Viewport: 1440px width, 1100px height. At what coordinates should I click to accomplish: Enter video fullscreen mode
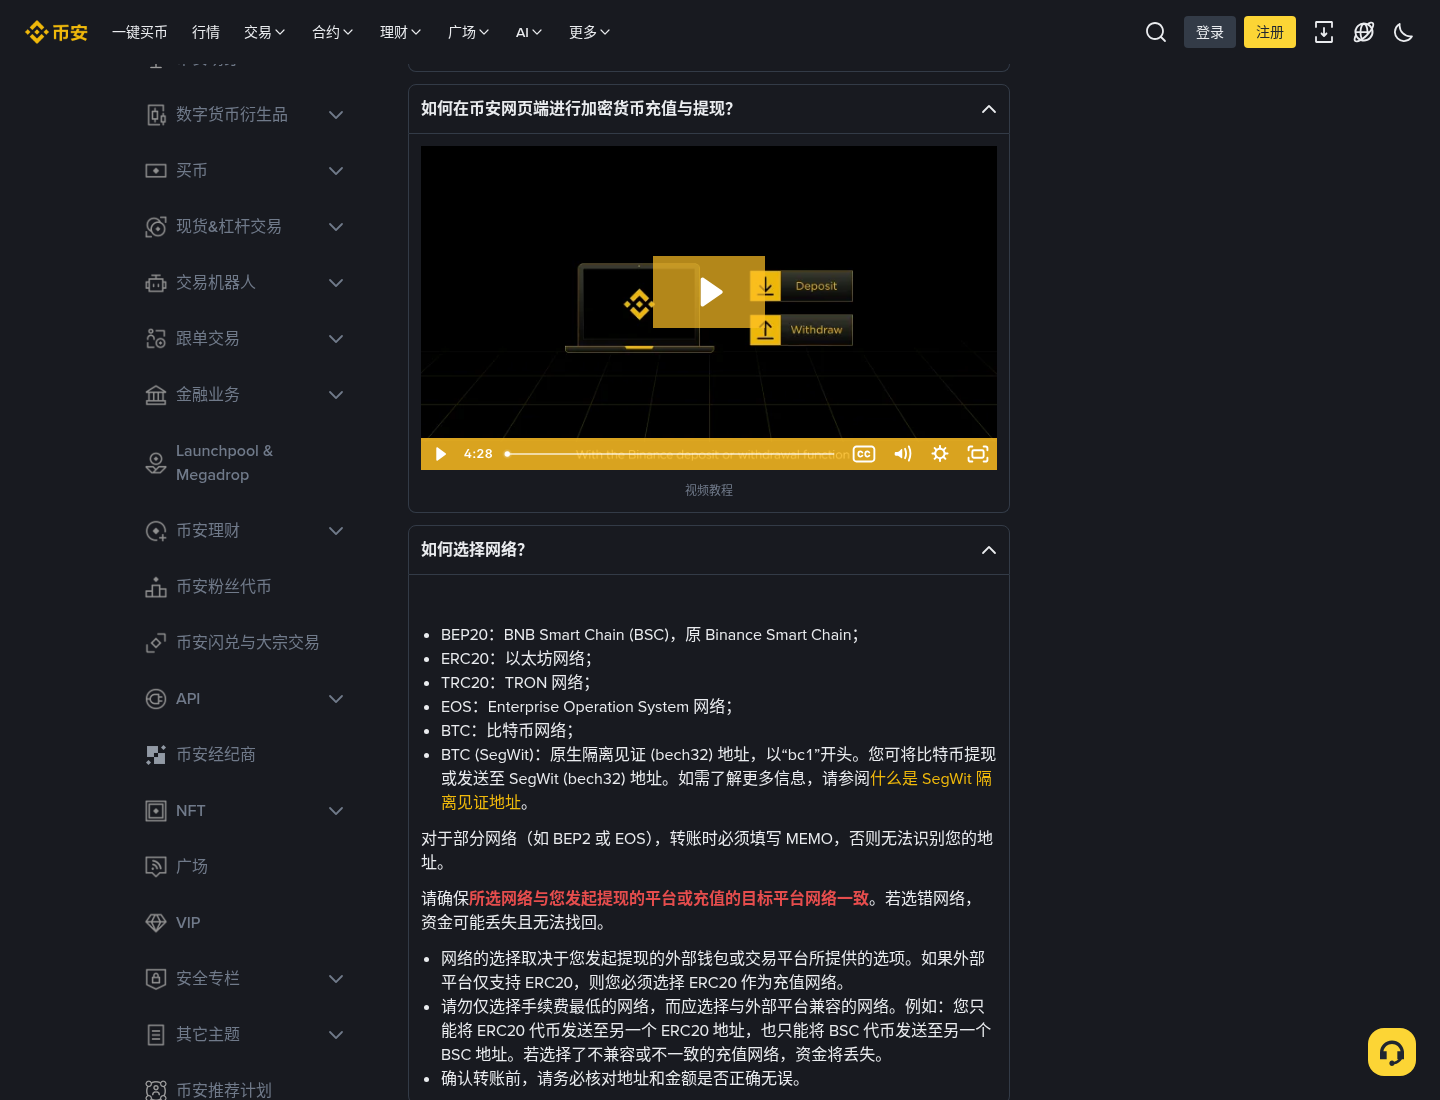pos(978,454)
